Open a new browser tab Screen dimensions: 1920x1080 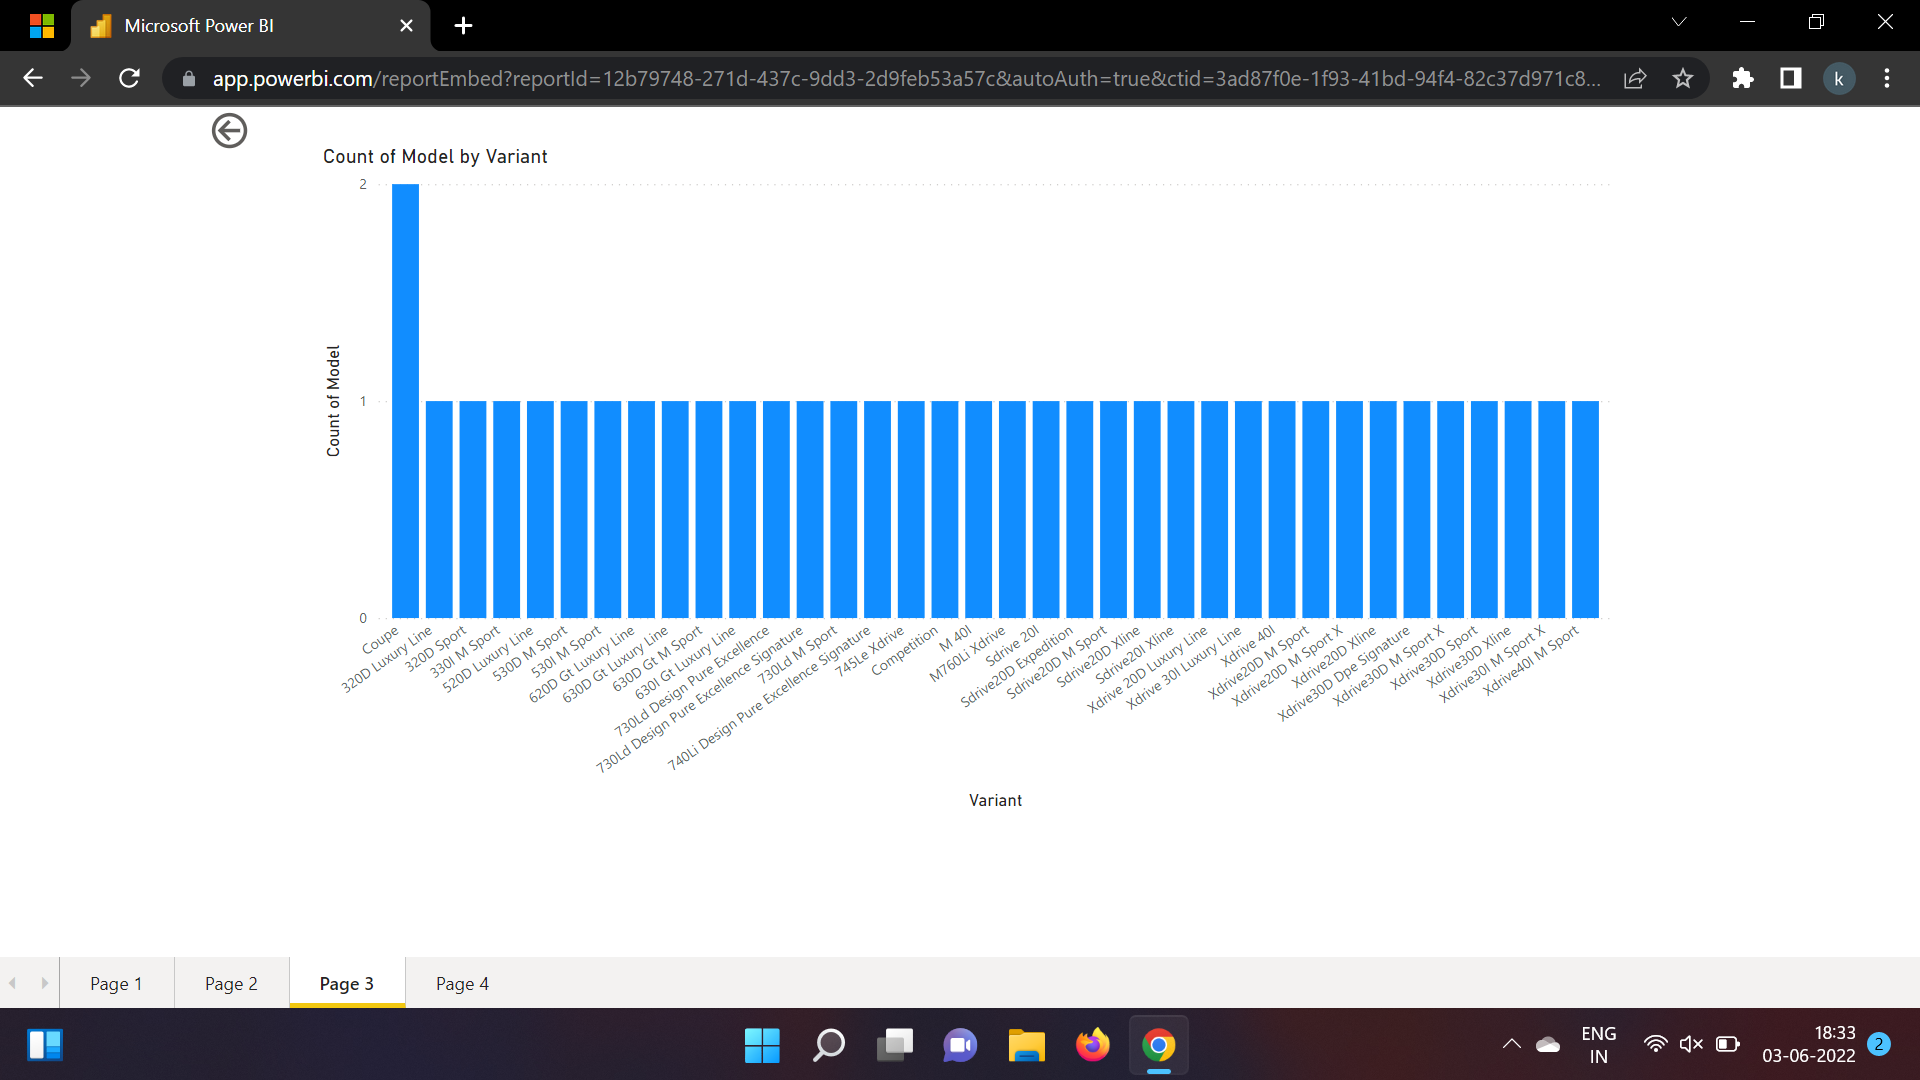pos(462,25)
